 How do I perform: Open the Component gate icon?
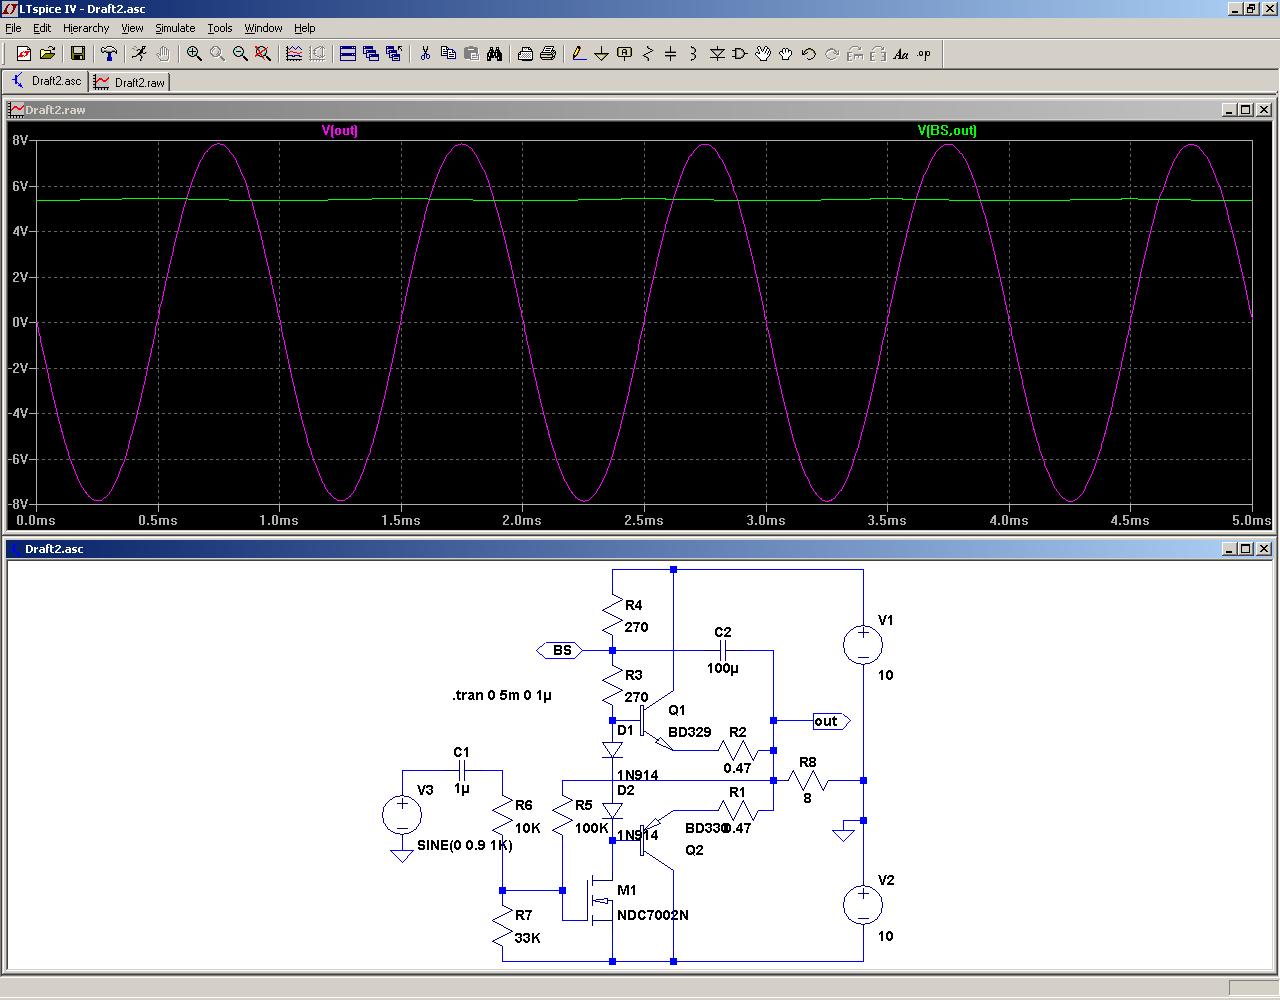740,54
